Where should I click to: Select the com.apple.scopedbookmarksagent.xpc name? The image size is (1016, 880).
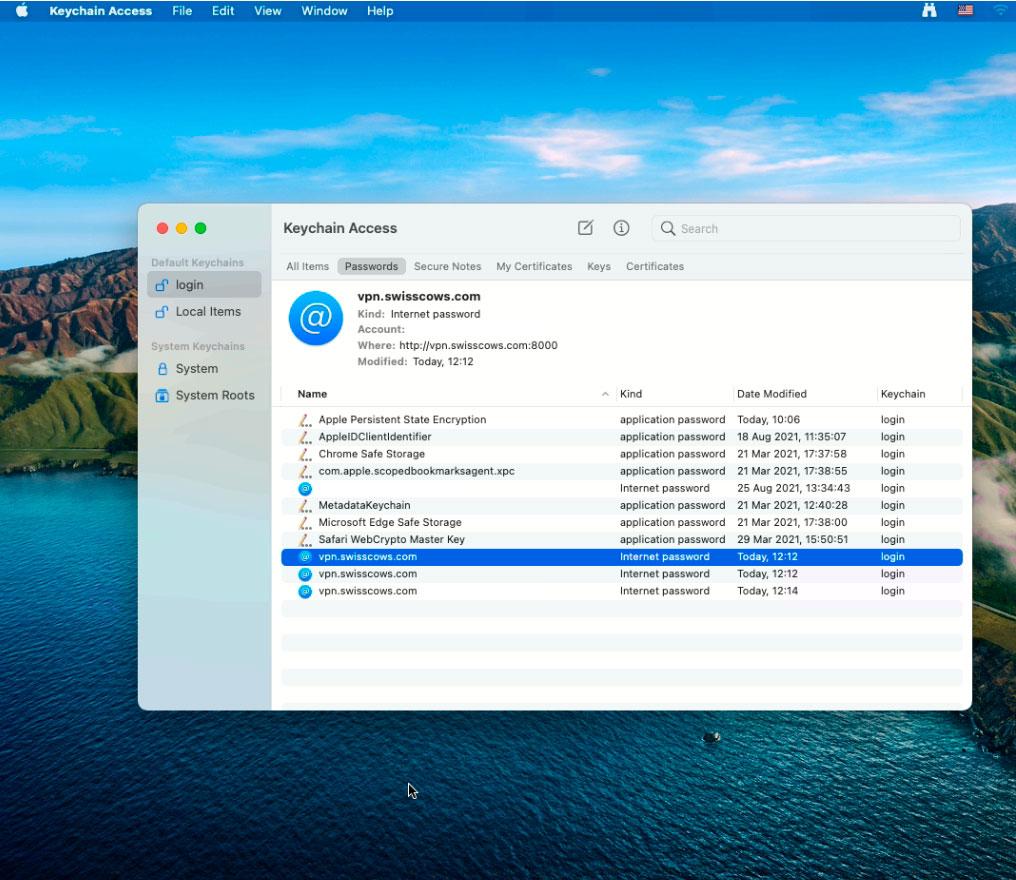[417, 471]
